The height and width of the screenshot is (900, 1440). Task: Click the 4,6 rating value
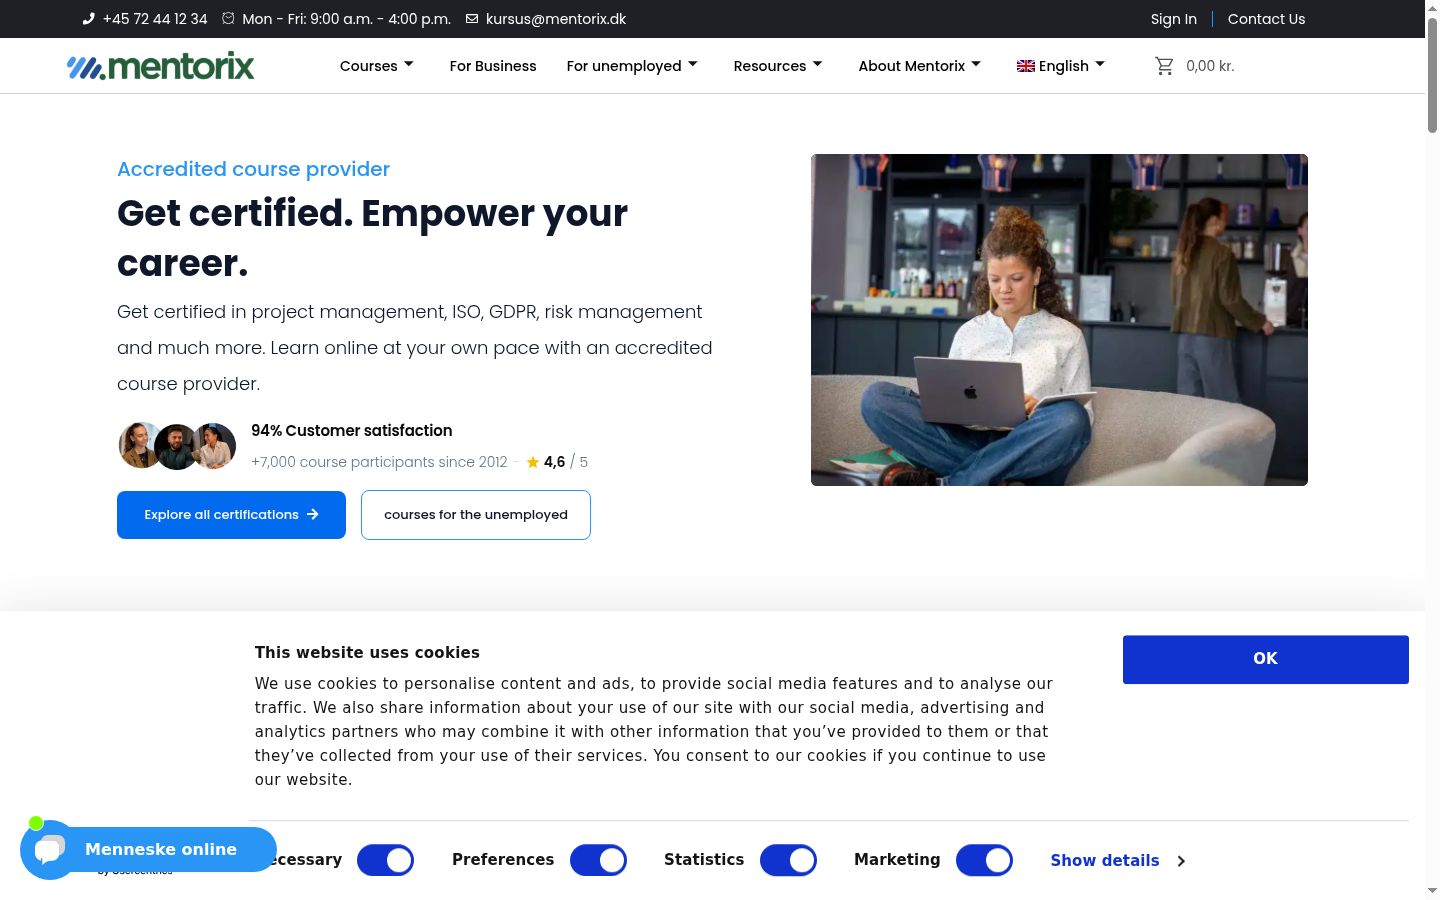point(554,462)
